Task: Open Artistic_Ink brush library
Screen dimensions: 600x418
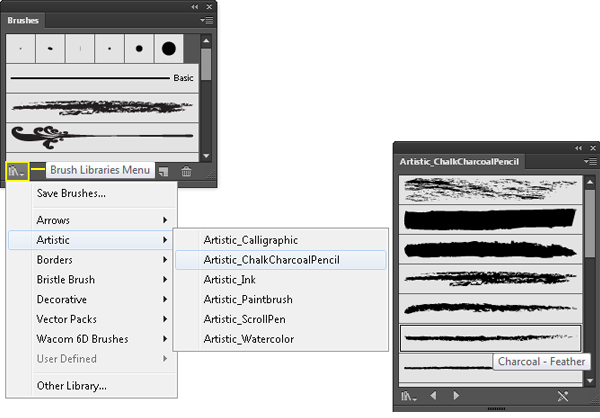Action: click(281, 280)
